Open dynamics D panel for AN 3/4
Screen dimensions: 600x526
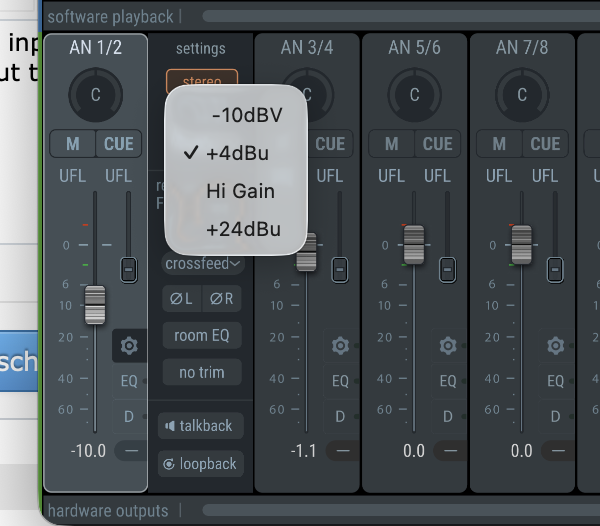[x=340, y=416]
